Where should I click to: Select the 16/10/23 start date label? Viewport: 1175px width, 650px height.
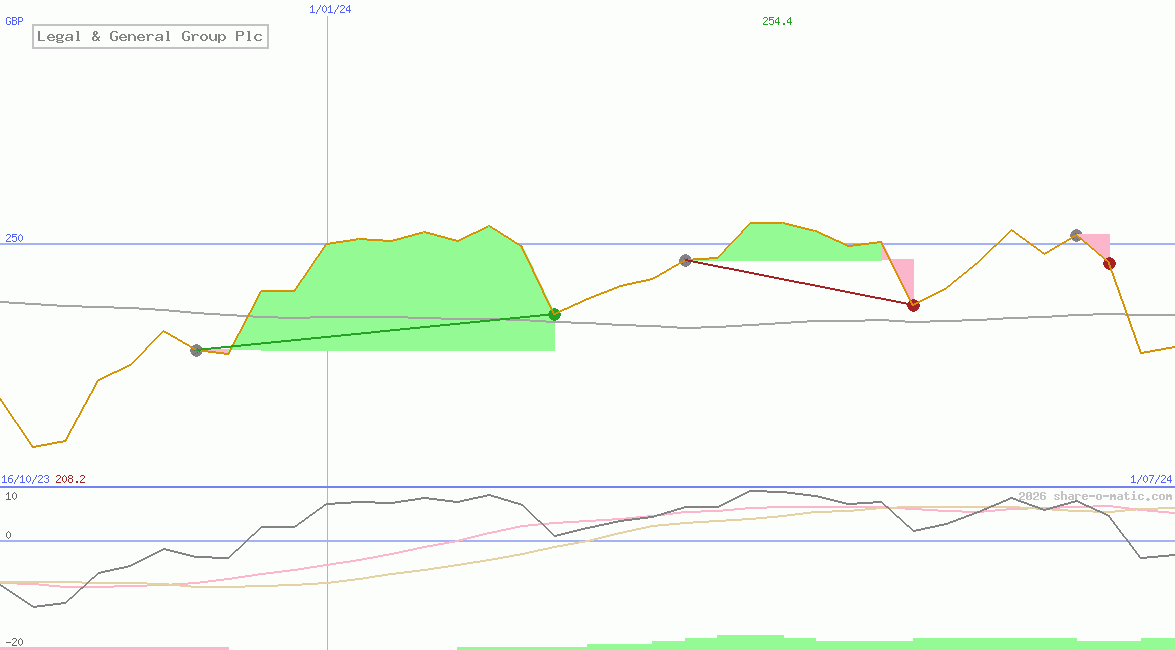25,479
